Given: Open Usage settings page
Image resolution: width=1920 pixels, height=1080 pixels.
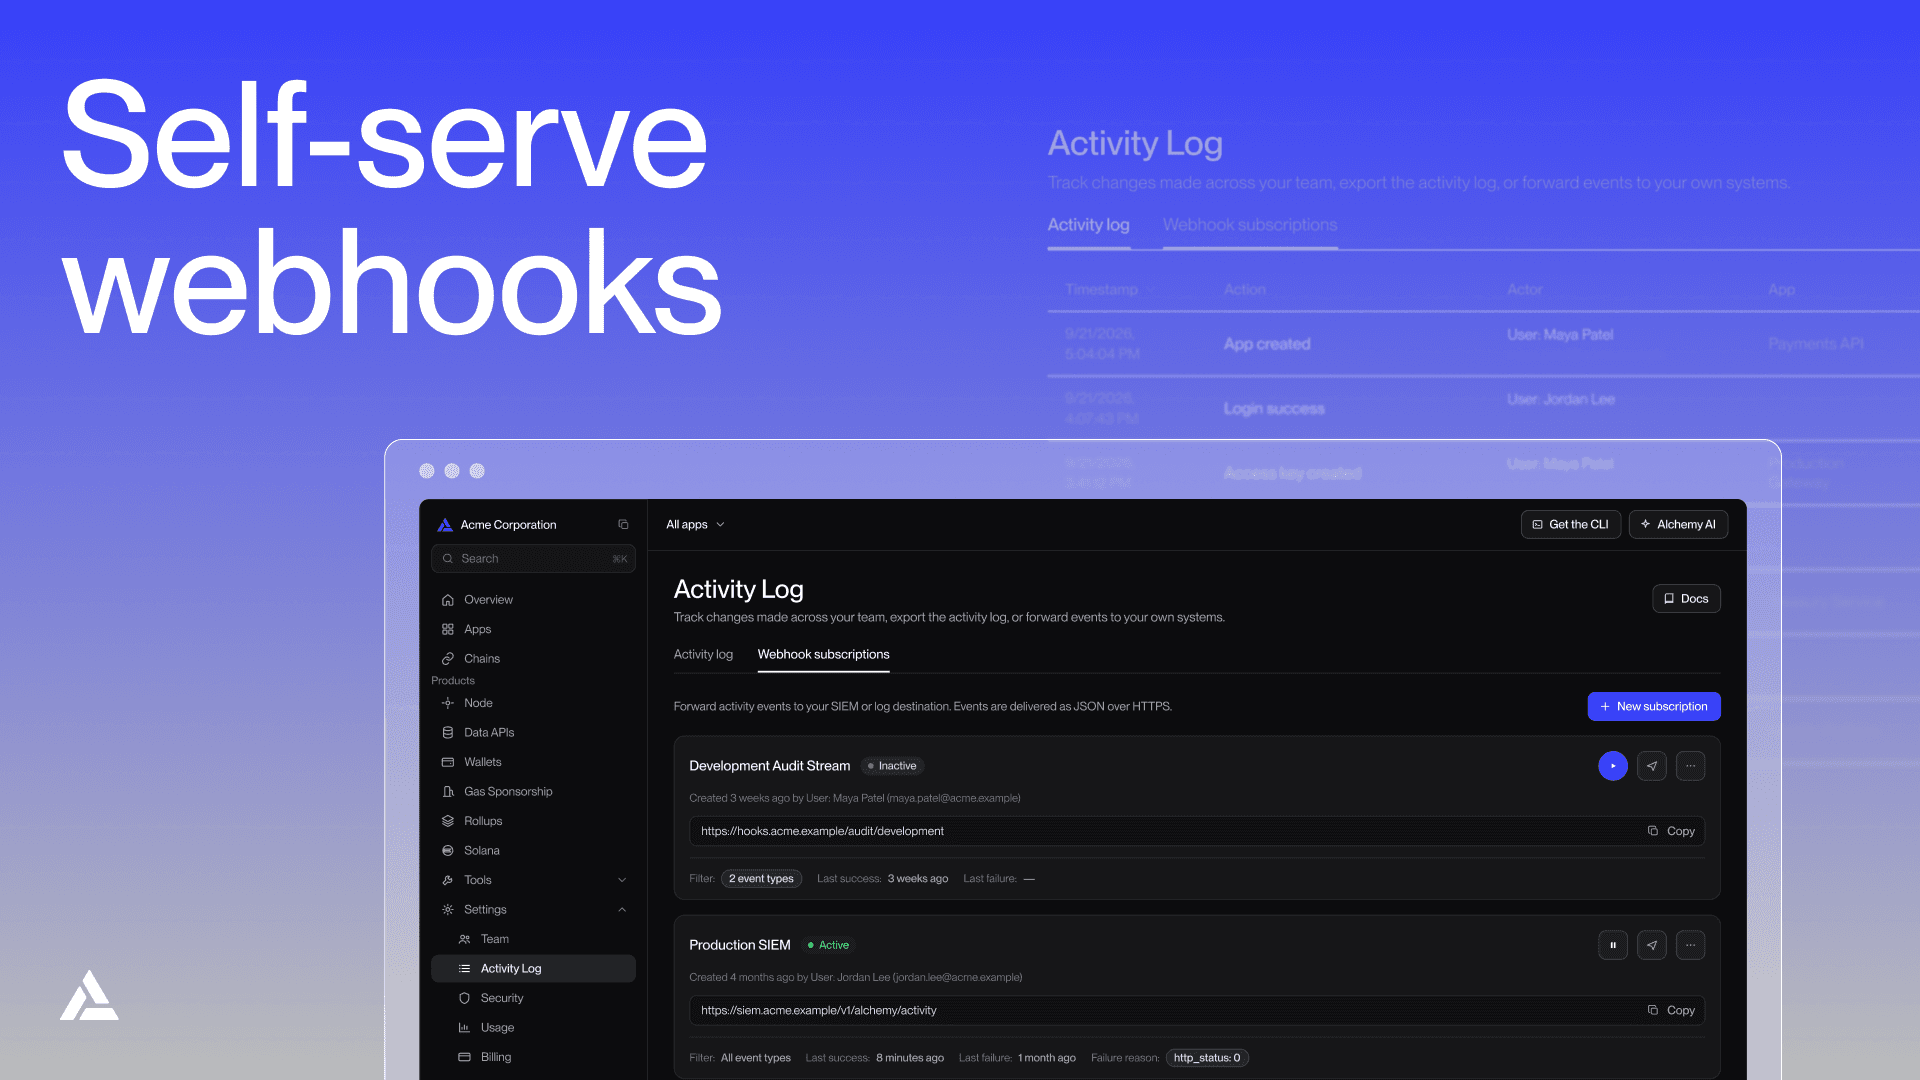Looking at the screenshot, I should click(x=497, y=1028).
